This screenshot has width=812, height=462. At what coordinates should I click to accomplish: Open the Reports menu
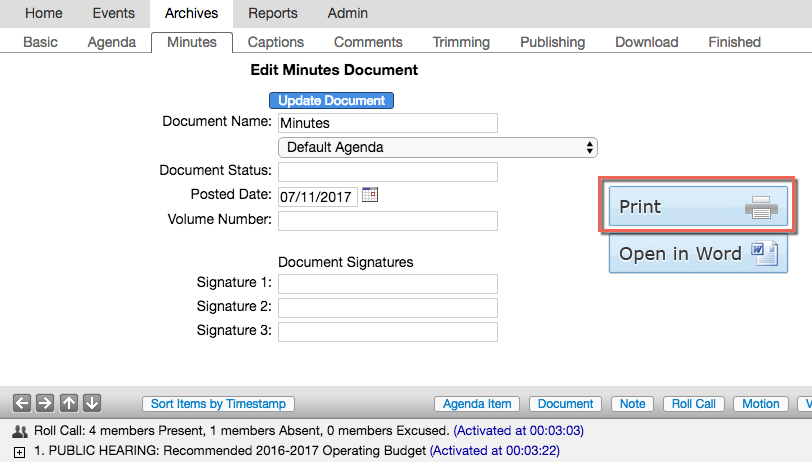pyautogui.click(x=273, y=13)
